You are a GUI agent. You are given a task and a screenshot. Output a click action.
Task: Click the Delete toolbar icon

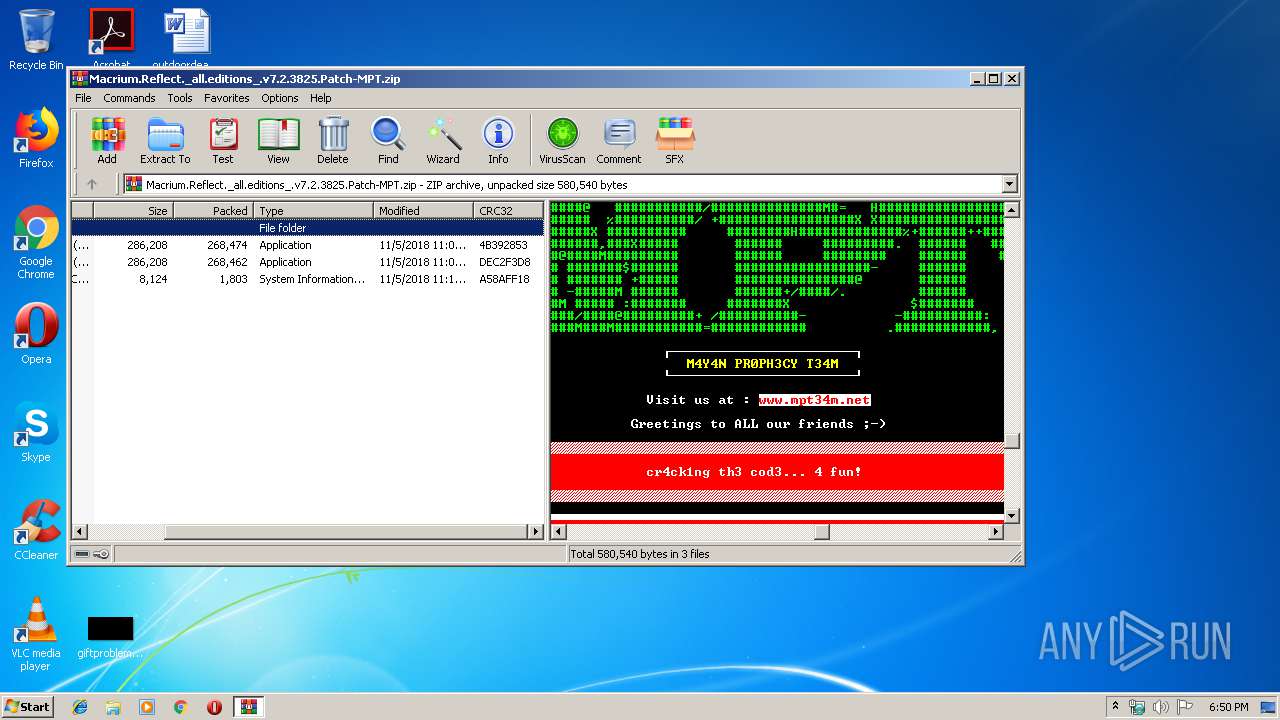(x=333, y=140)
